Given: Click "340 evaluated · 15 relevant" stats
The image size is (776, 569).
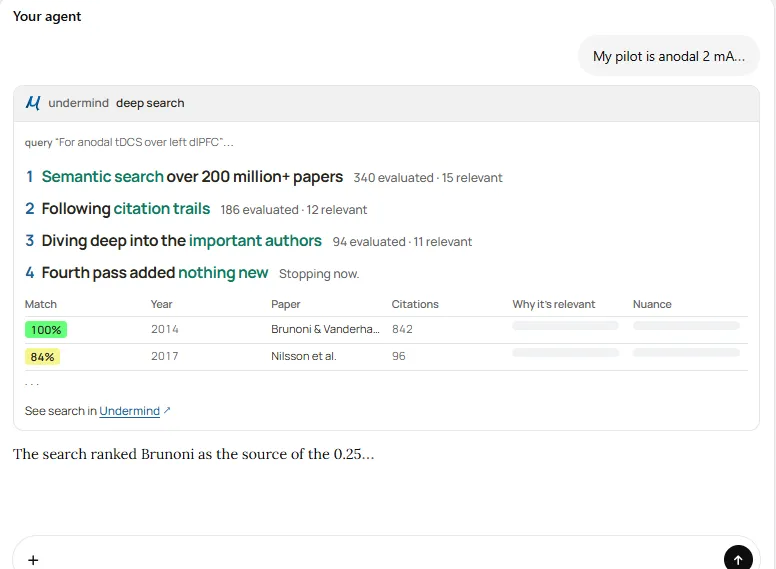Looking at the screenshot, I should [x=428, y=178].
